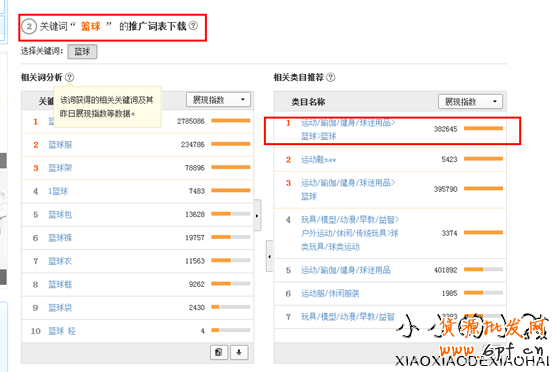The width and height of the screenshot is (554, 372).
Task: Click the 类目名称 column header
Action: pos(308,102)
